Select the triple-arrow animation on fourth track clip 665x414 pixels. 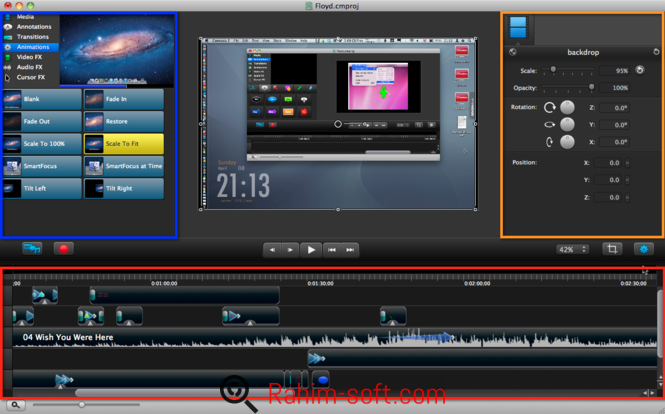(316, 358)
